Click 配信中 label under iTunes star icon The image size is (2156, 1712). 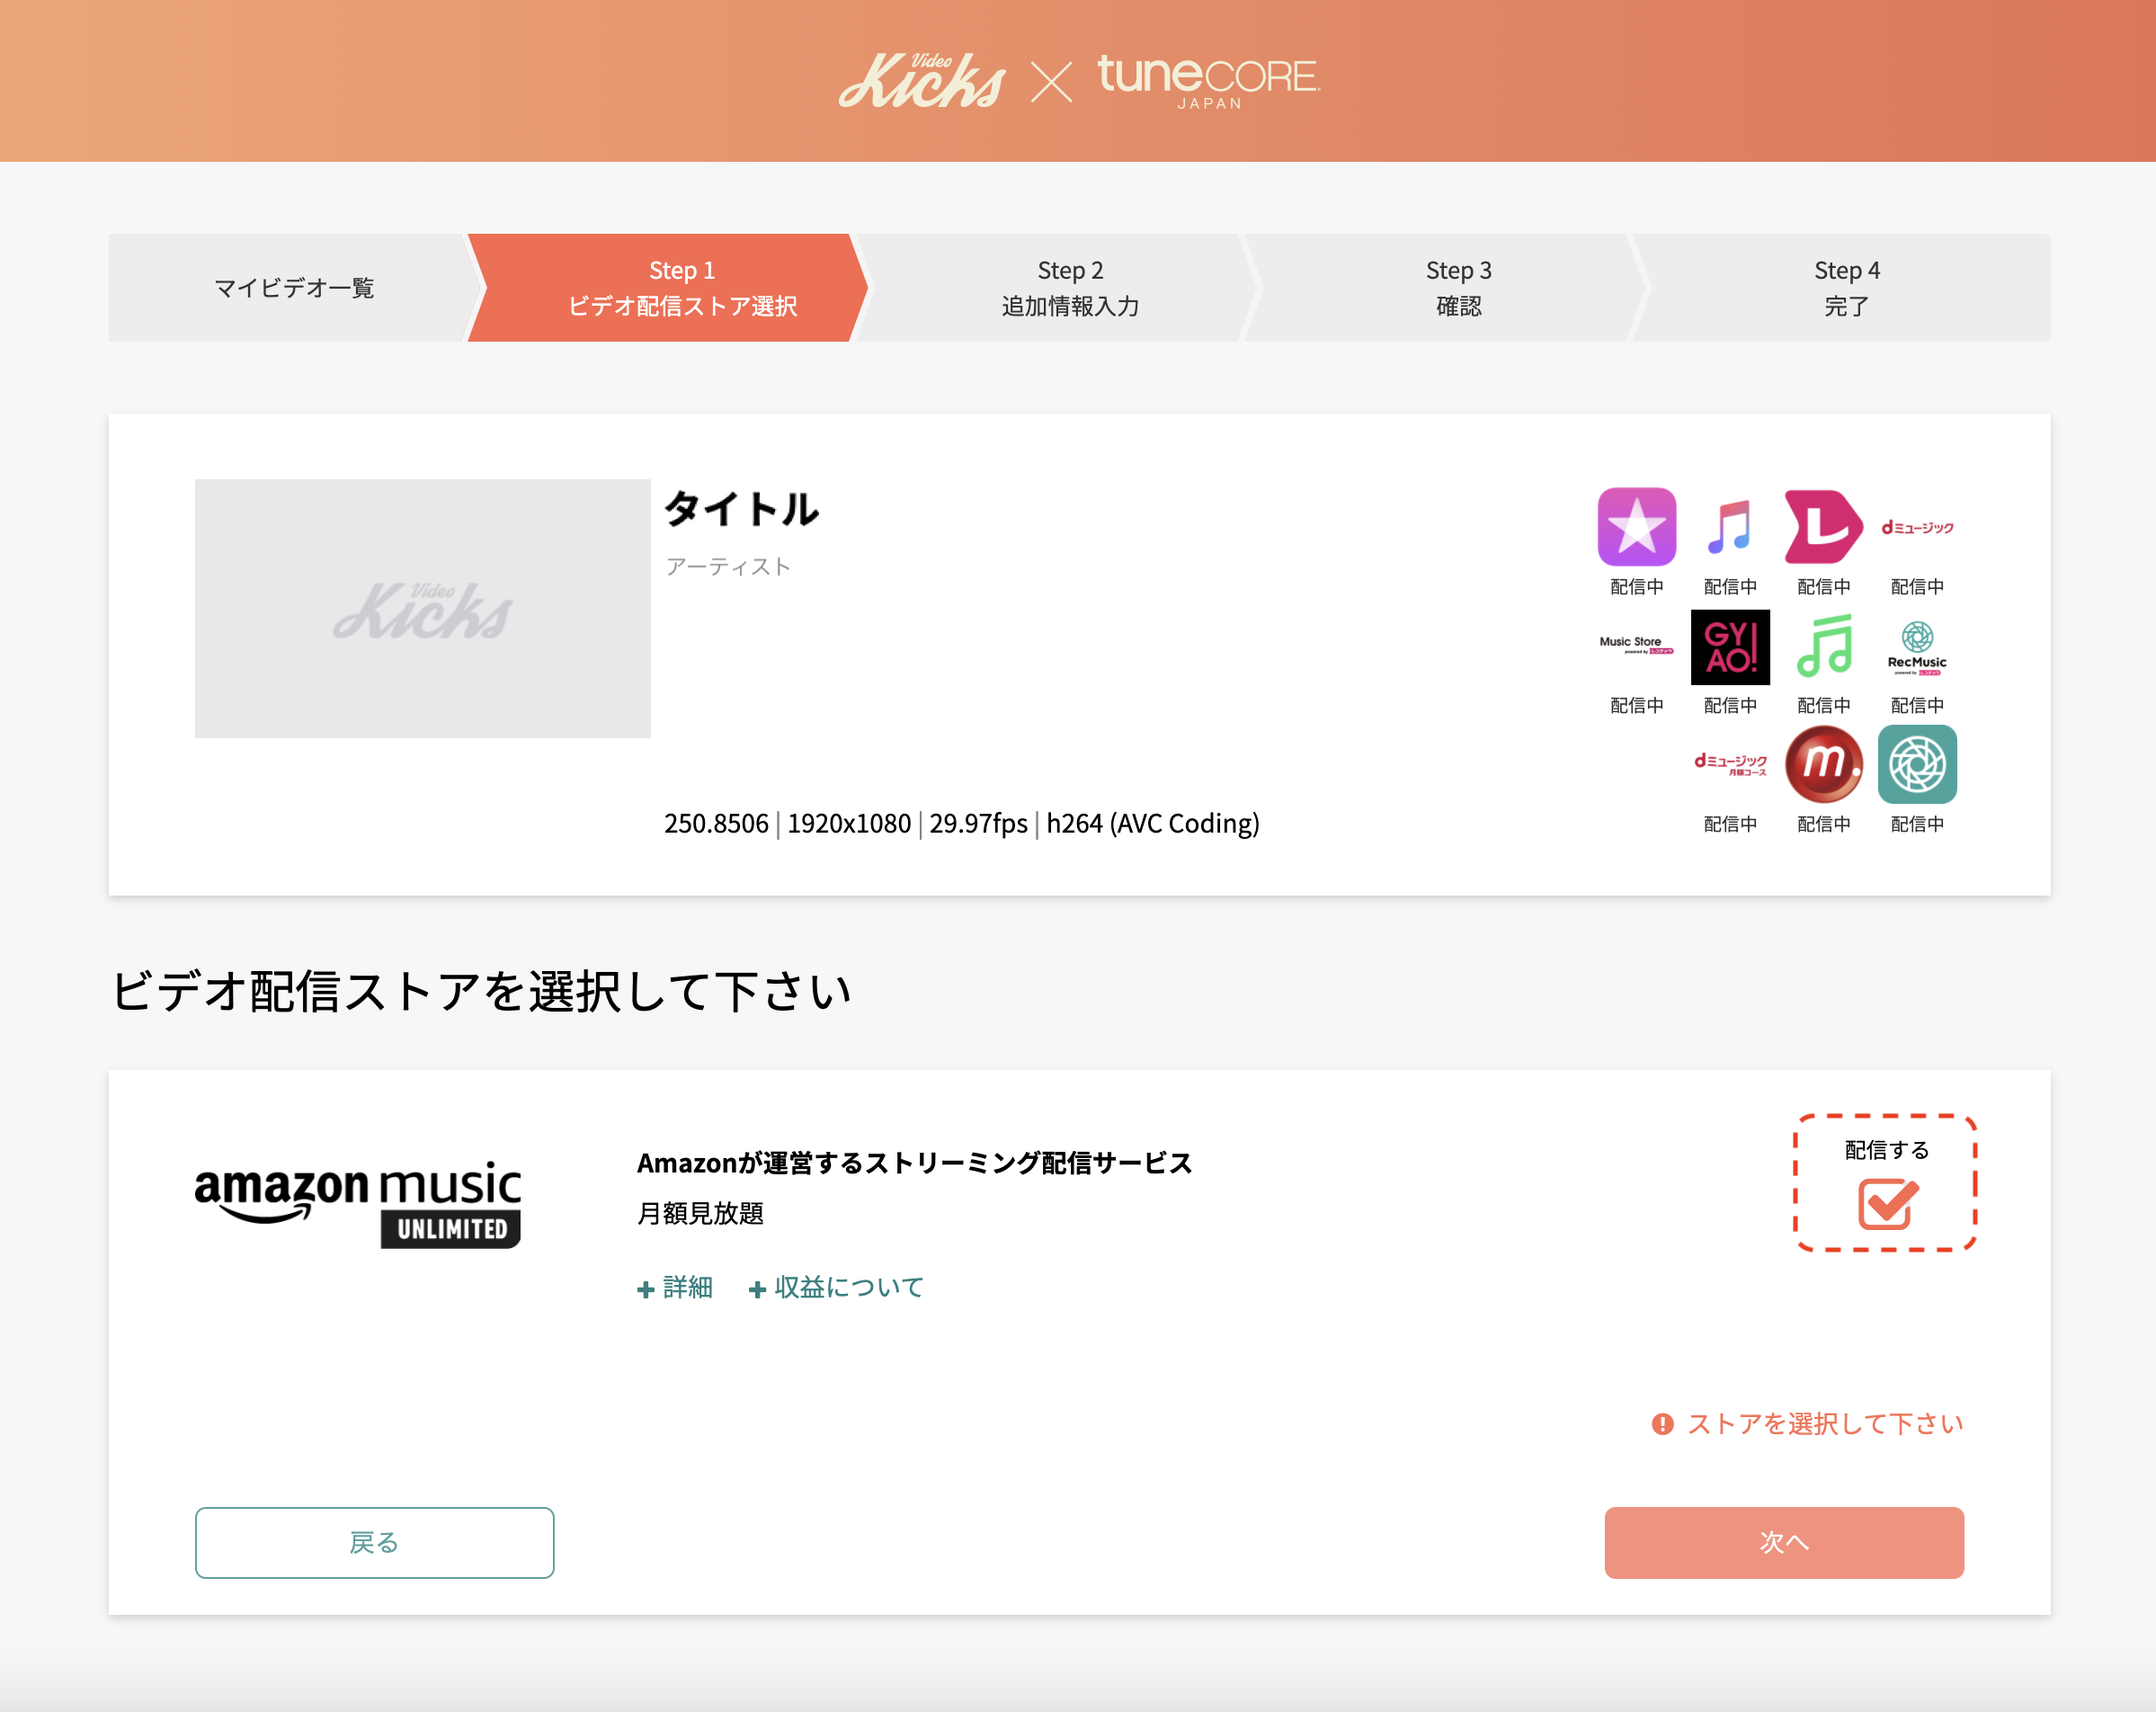(x=1636, y=587)
